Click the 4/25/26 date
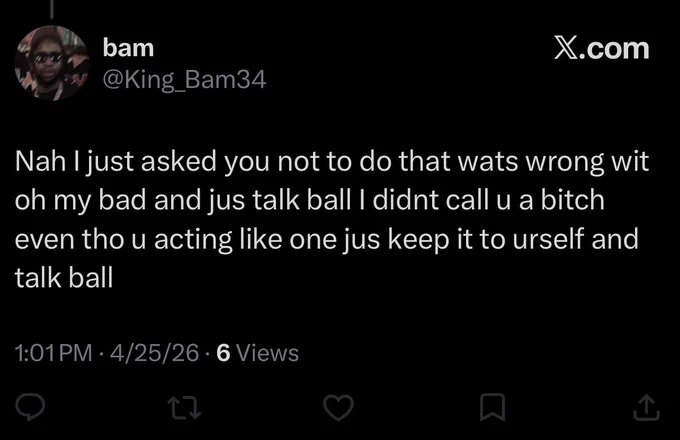The height and width of the screenshot is (440, 680). pyautogui.click(x=154, y=352)
